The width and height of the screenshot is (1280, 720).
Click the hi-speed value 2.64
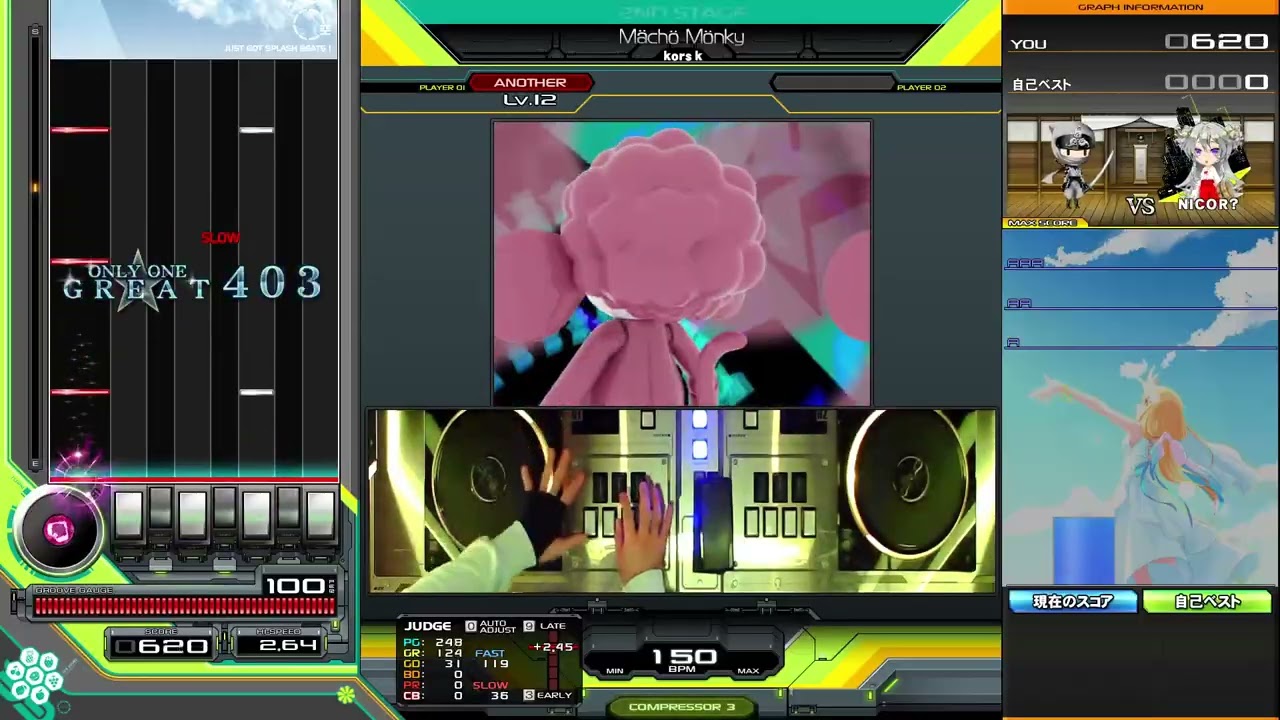click(x=288, y=646)
